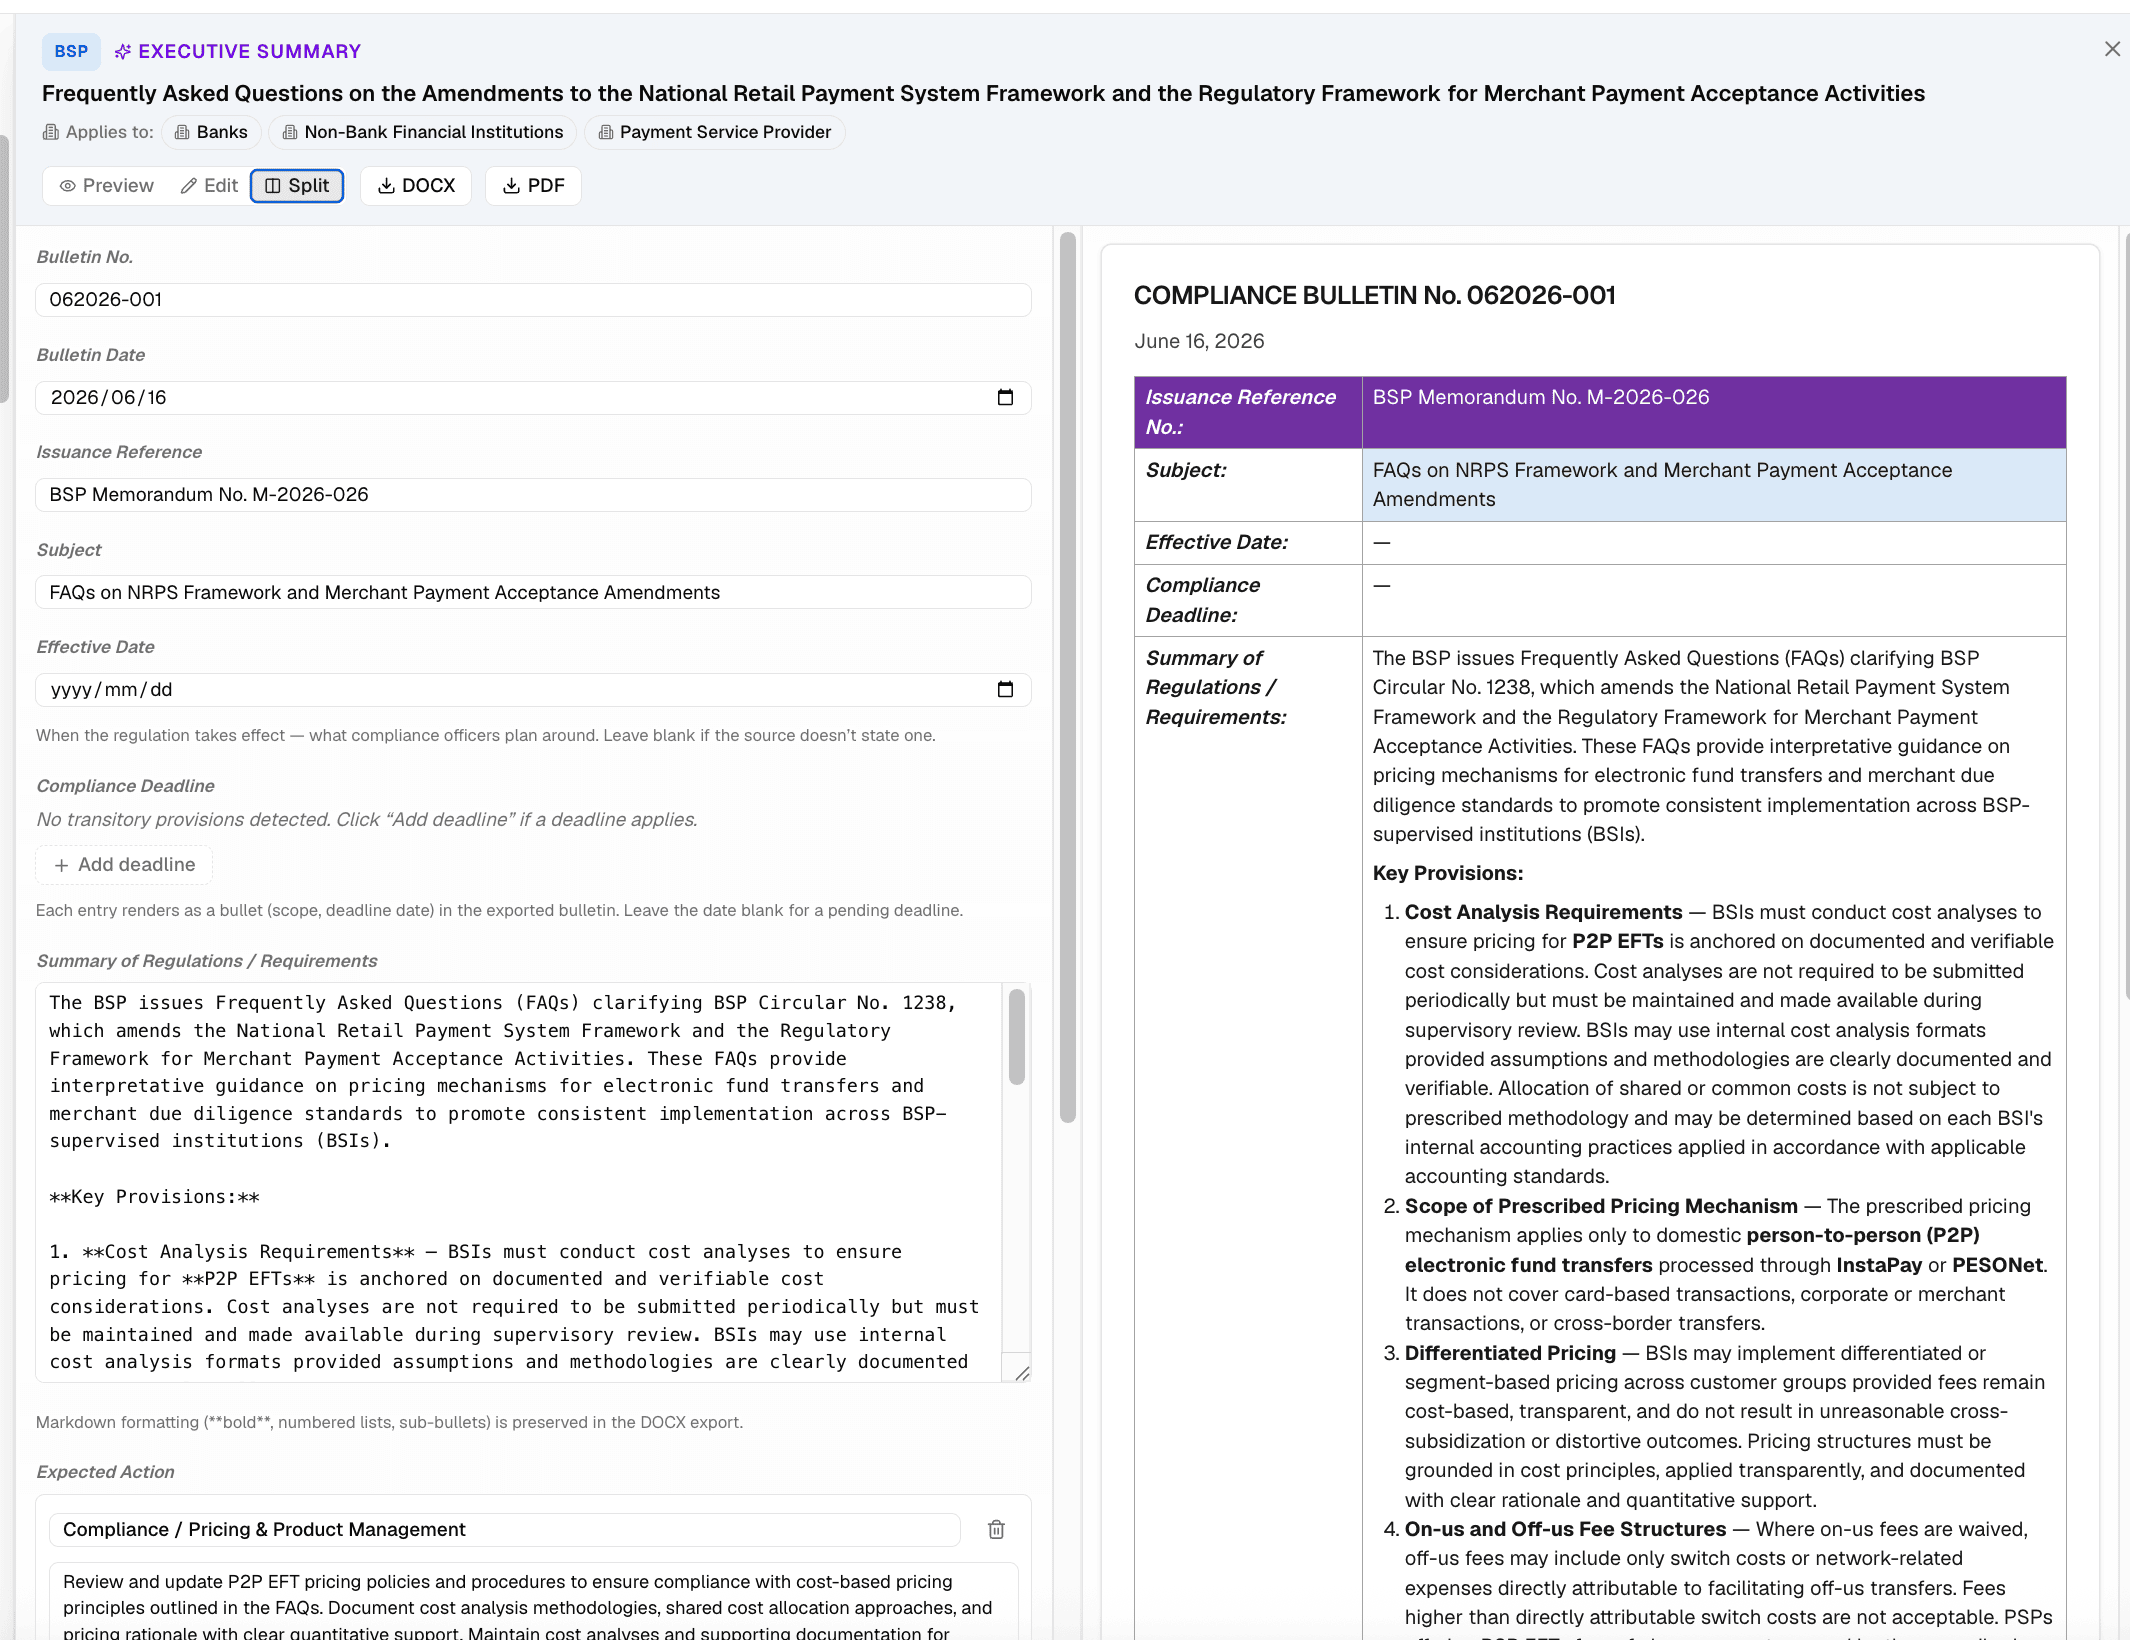Viewport: 2130px width, 1640px height.
Task: Click the Effective Date yyyy/mm/dd field
Action: (x=533, y=690)
